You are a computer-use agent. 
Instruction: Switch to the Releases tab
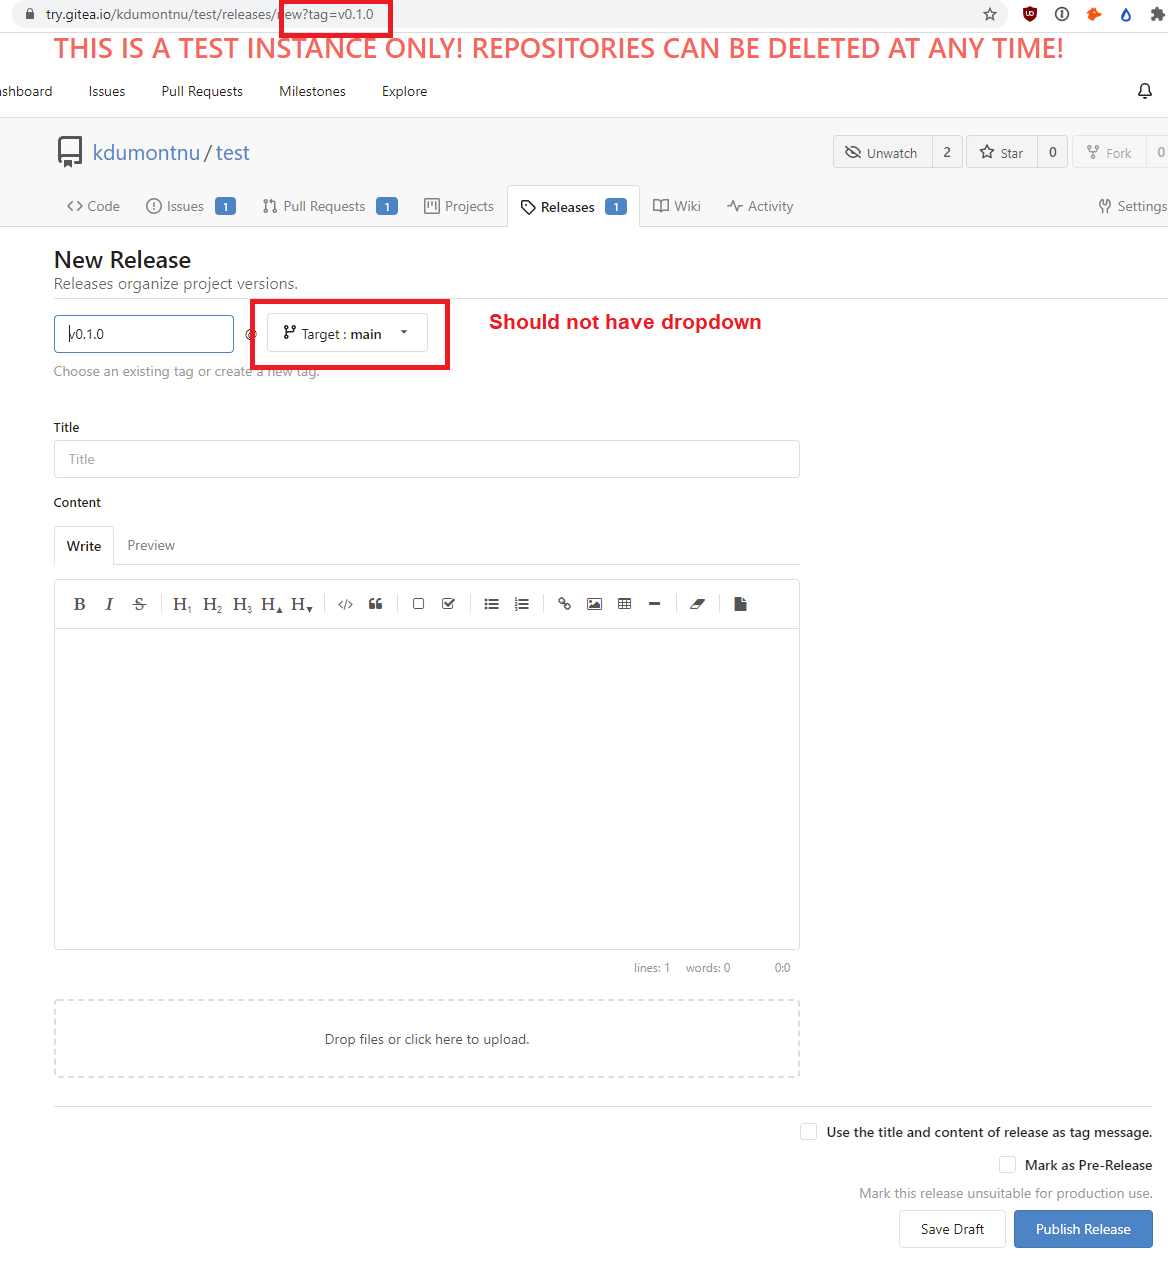pyautogui.click(x=573, y=207)
